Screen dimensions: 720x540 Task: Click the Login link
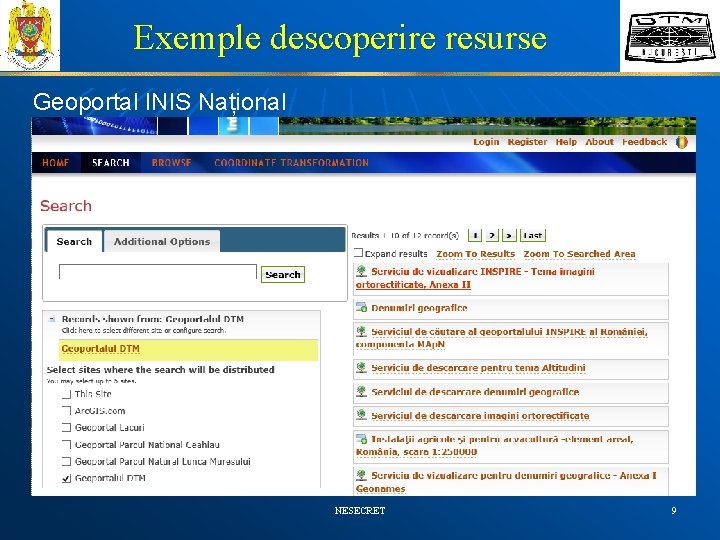pyautogui.click(x=486, y=142)
